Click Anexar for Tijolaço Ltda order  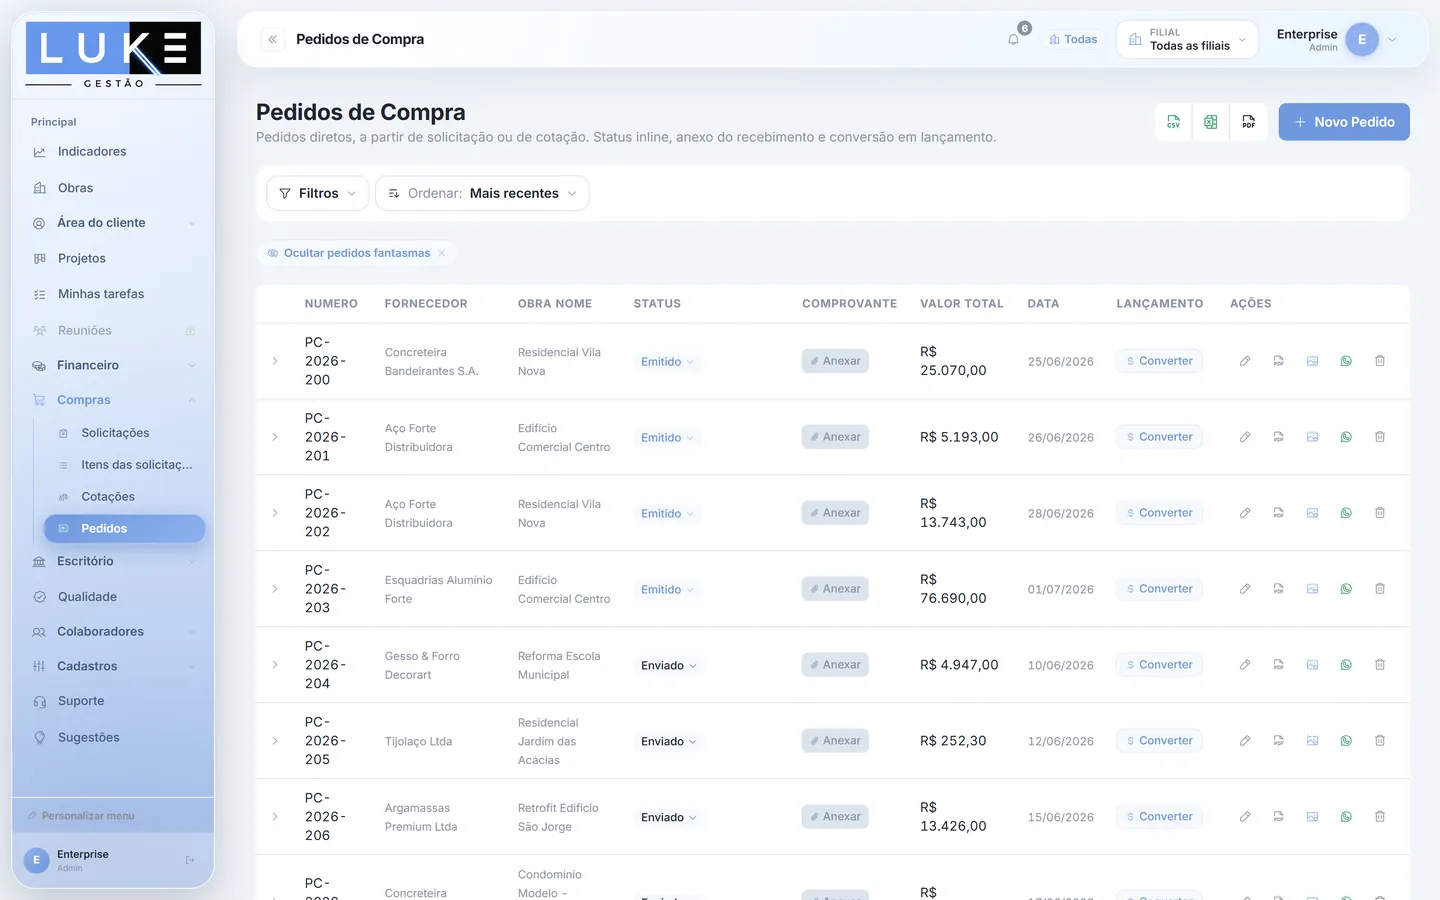coord(835,741)
